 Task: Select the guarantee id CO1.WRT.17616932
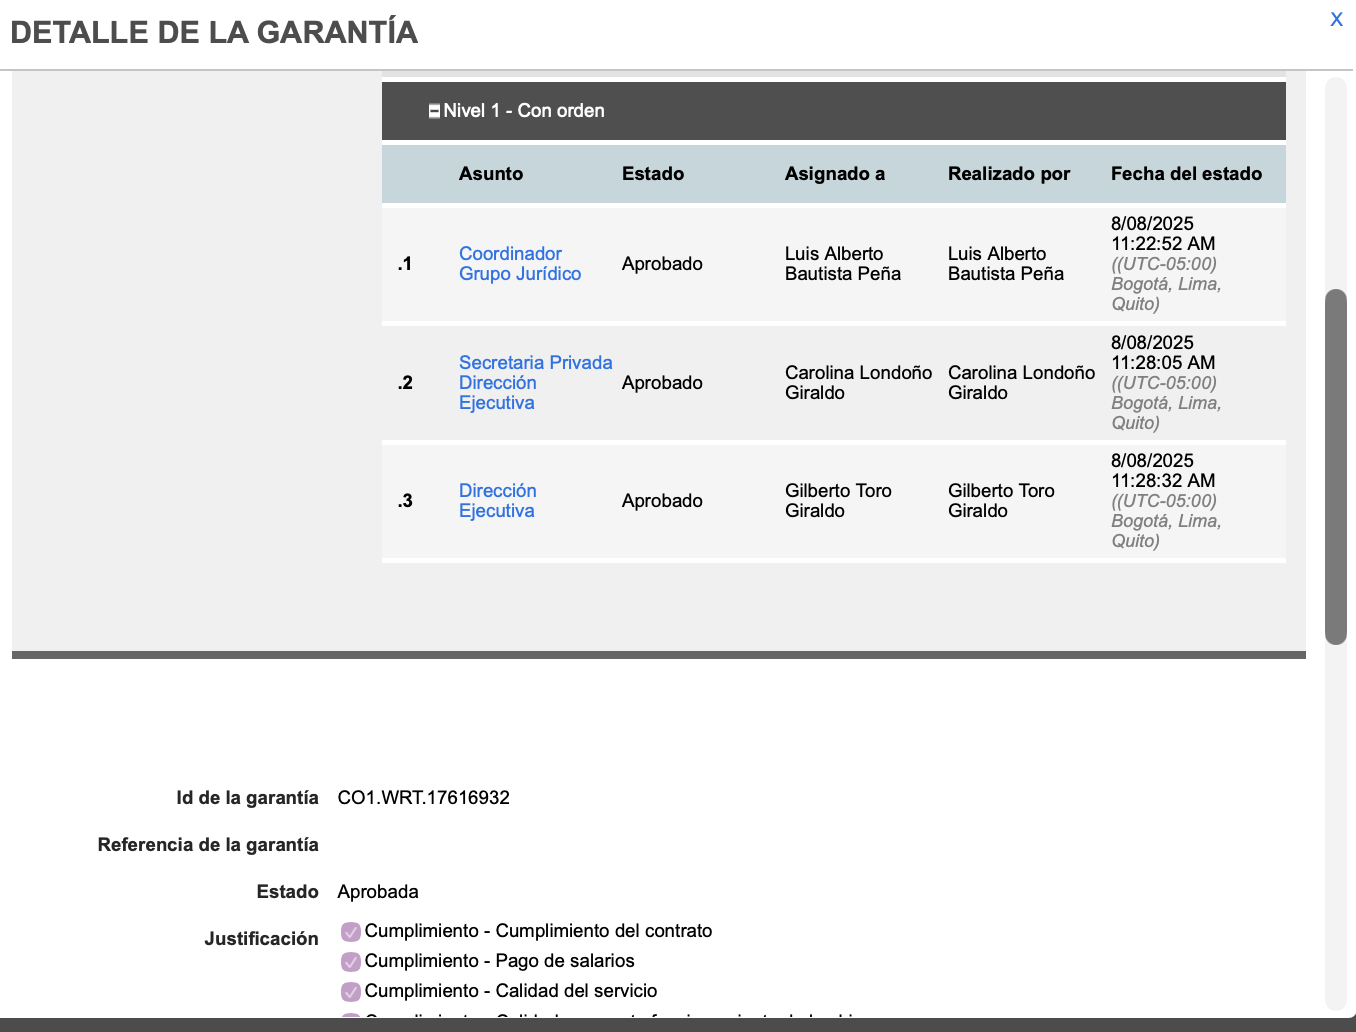pyautogui.click(x=424, y=798)
